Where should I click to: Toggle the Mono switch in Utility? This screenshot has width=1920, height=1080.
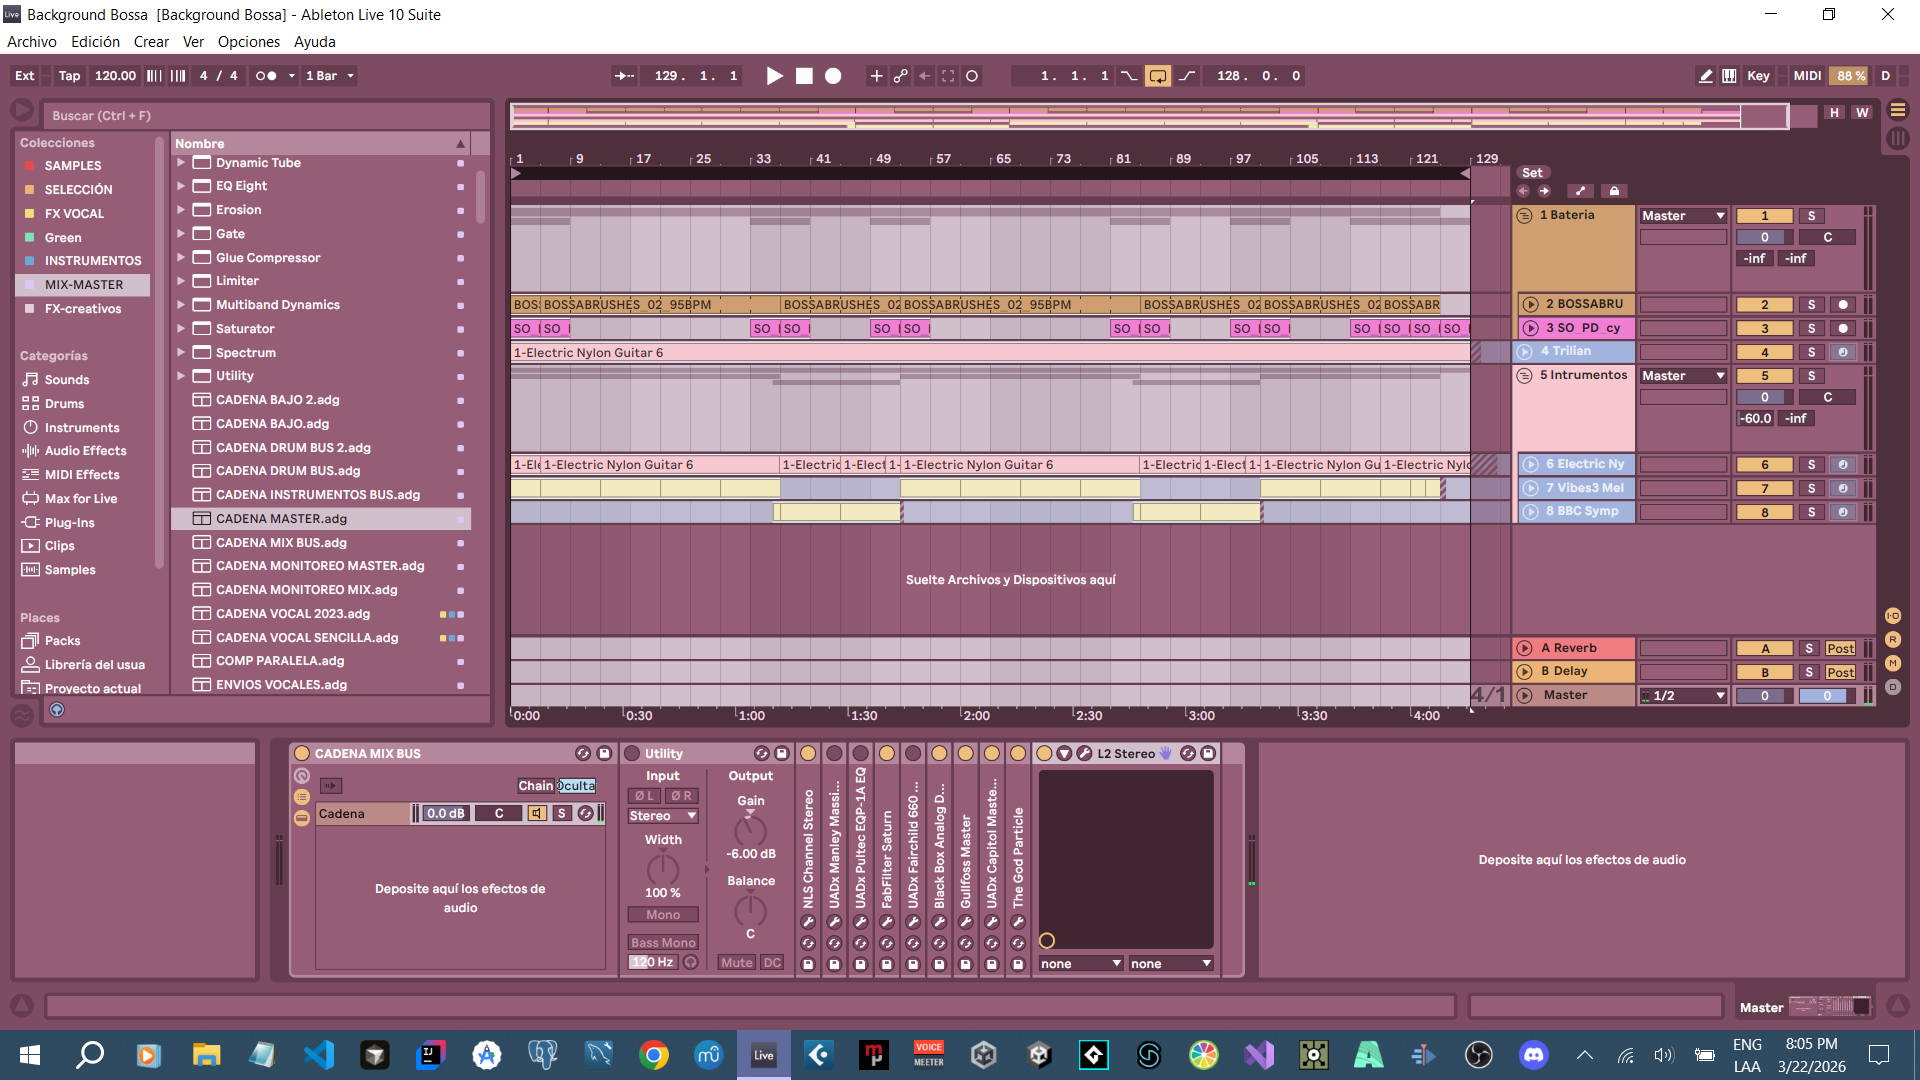(x=662, y=915)
